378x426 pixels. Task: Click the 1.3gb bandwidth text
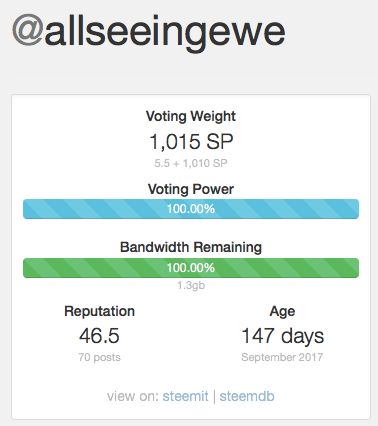[x=191, y=285]
